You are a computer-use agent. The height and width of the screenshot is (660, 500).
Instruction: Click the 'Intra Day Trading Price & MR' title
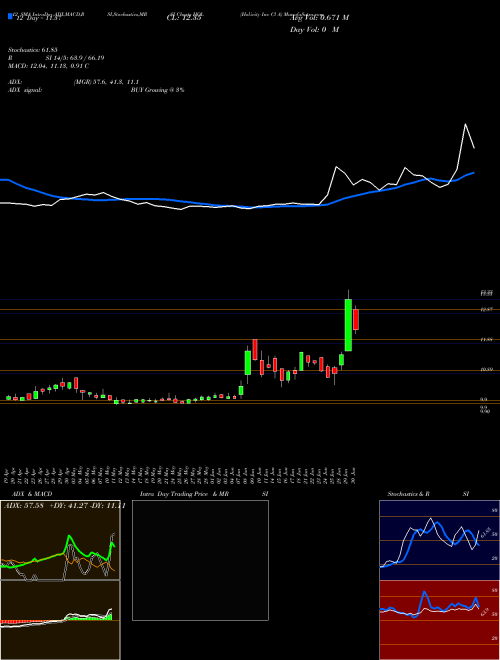click(x=184, y=494)
